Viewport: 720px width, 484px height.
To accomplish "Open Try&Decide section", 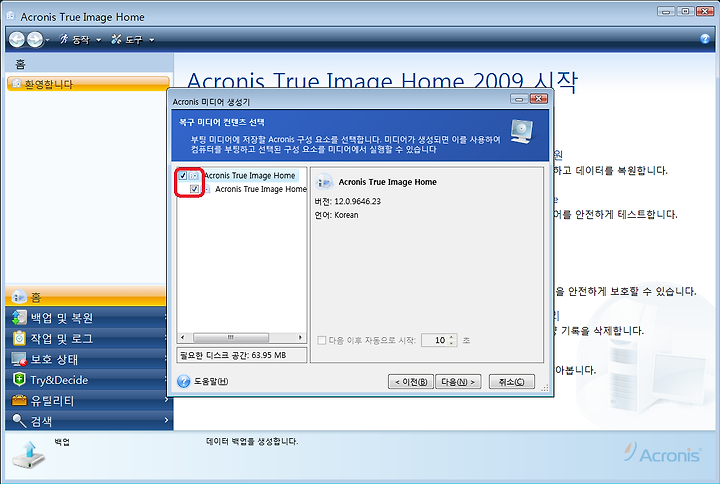I will point(86,380).
